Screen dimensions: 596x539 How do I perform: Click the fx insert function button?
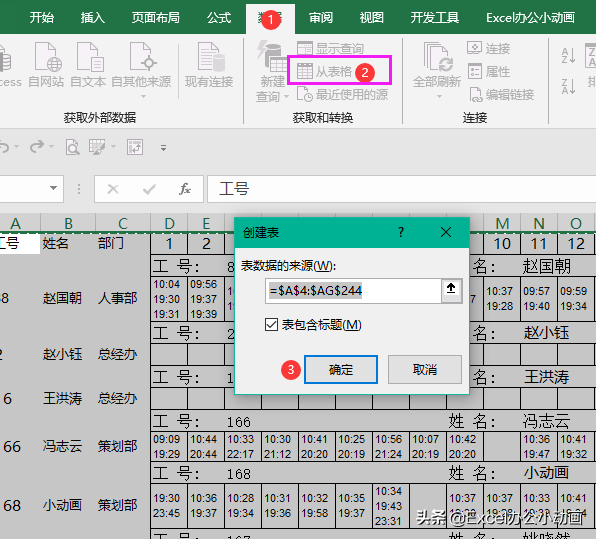pos(184,189)
